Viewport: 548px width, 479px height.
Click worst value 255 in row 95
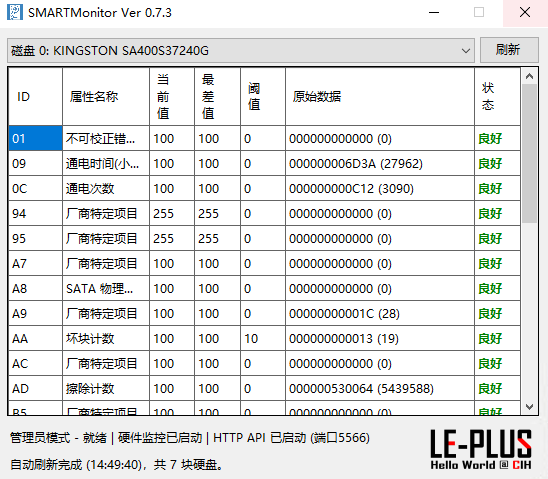tap(217, 238)
